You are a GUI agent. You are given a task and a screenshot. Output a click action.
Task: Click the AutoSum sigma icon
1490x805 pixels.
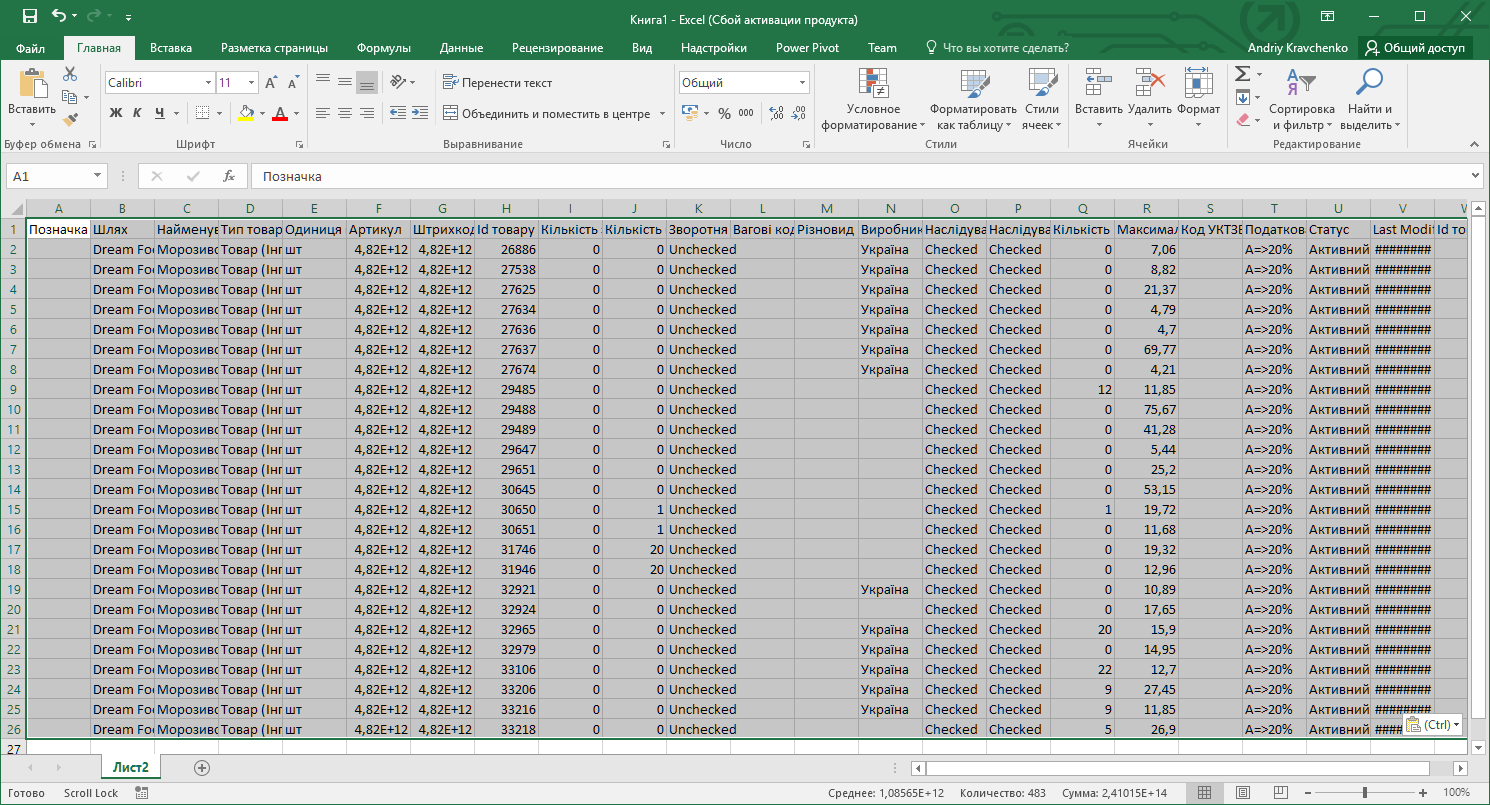click(x=1242, y=74)
